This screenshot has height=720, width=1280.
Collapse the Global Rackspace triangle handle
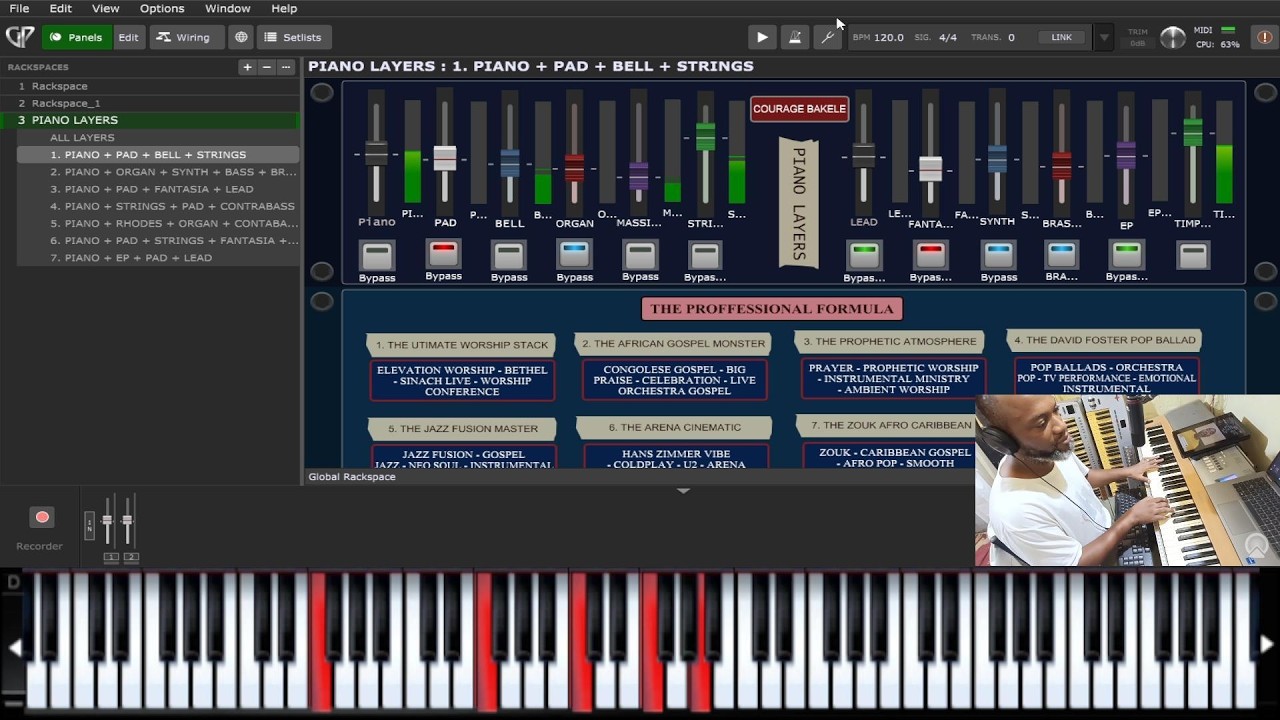click(x=684, y=491)
